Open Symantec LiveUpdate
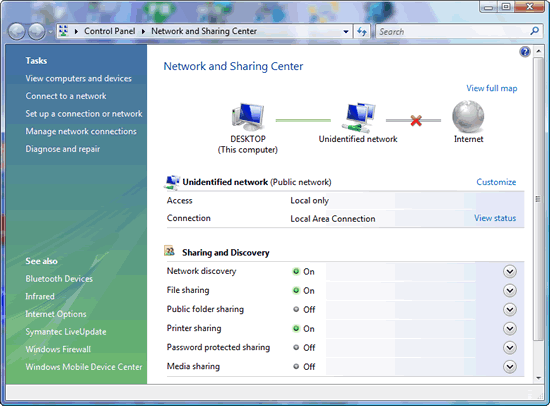Viewport: 550px width, 406px height. [66, 332]
